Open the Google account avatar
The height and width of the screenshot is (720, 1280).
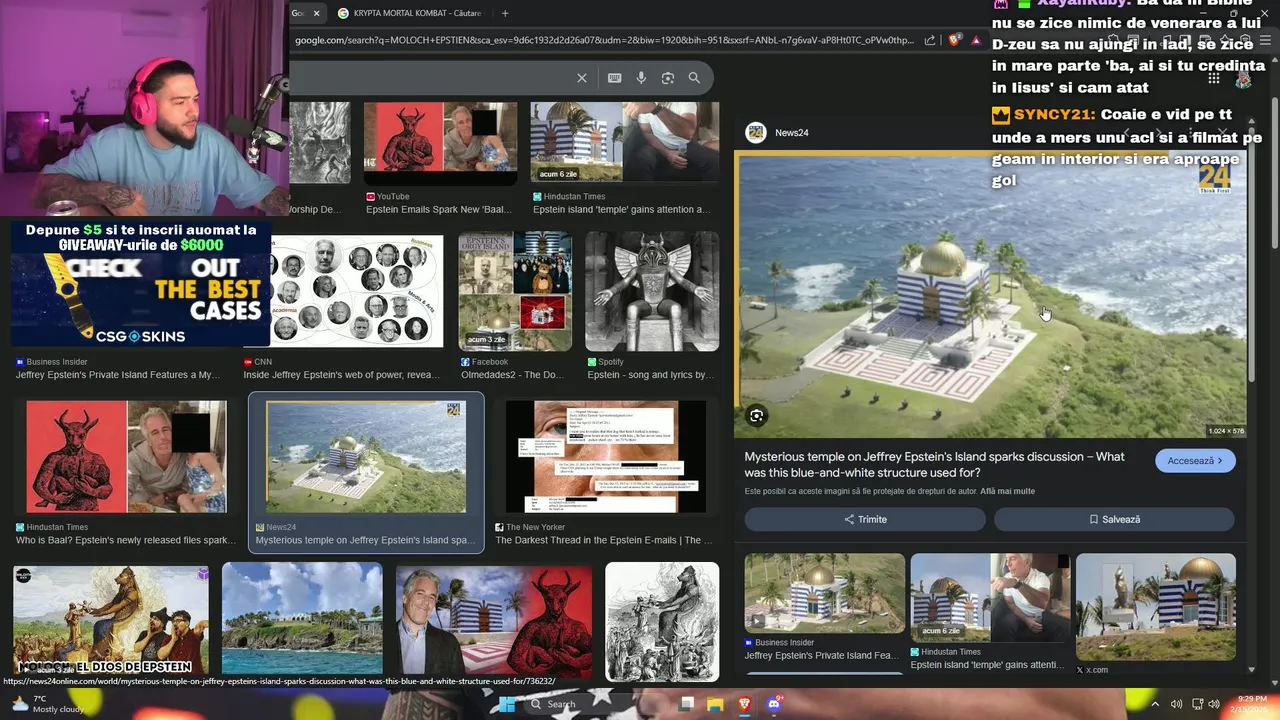pyautogui.click(x=1243, y=78)
